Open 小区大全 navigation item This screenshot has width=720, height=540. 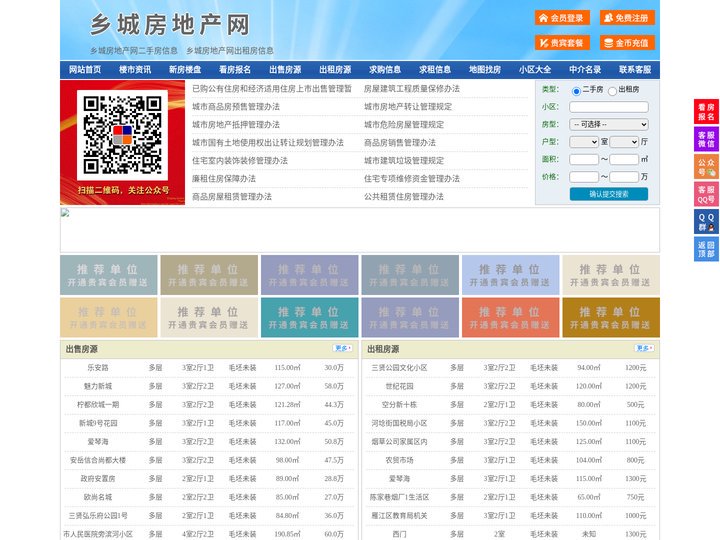point(535,70)
